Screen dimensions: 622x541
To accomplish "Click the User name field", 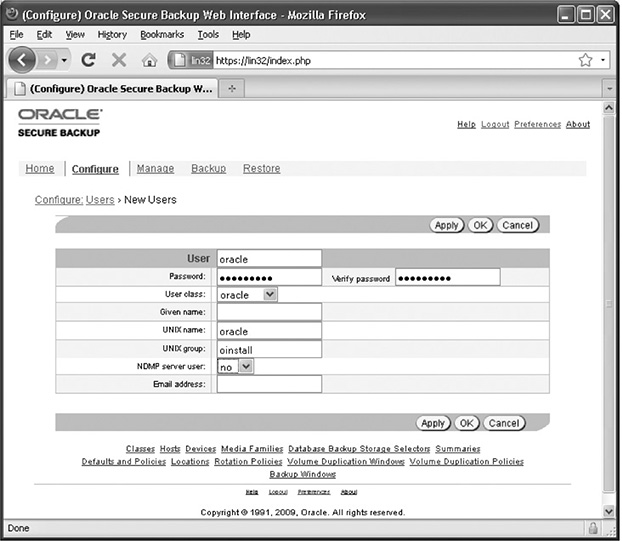I will pyautogui.click(x=269, y=259).
